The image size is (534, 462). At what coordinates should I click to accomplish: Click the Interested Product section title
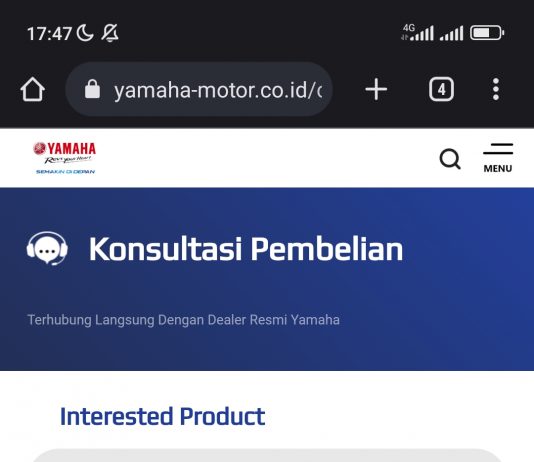[162, 416]
